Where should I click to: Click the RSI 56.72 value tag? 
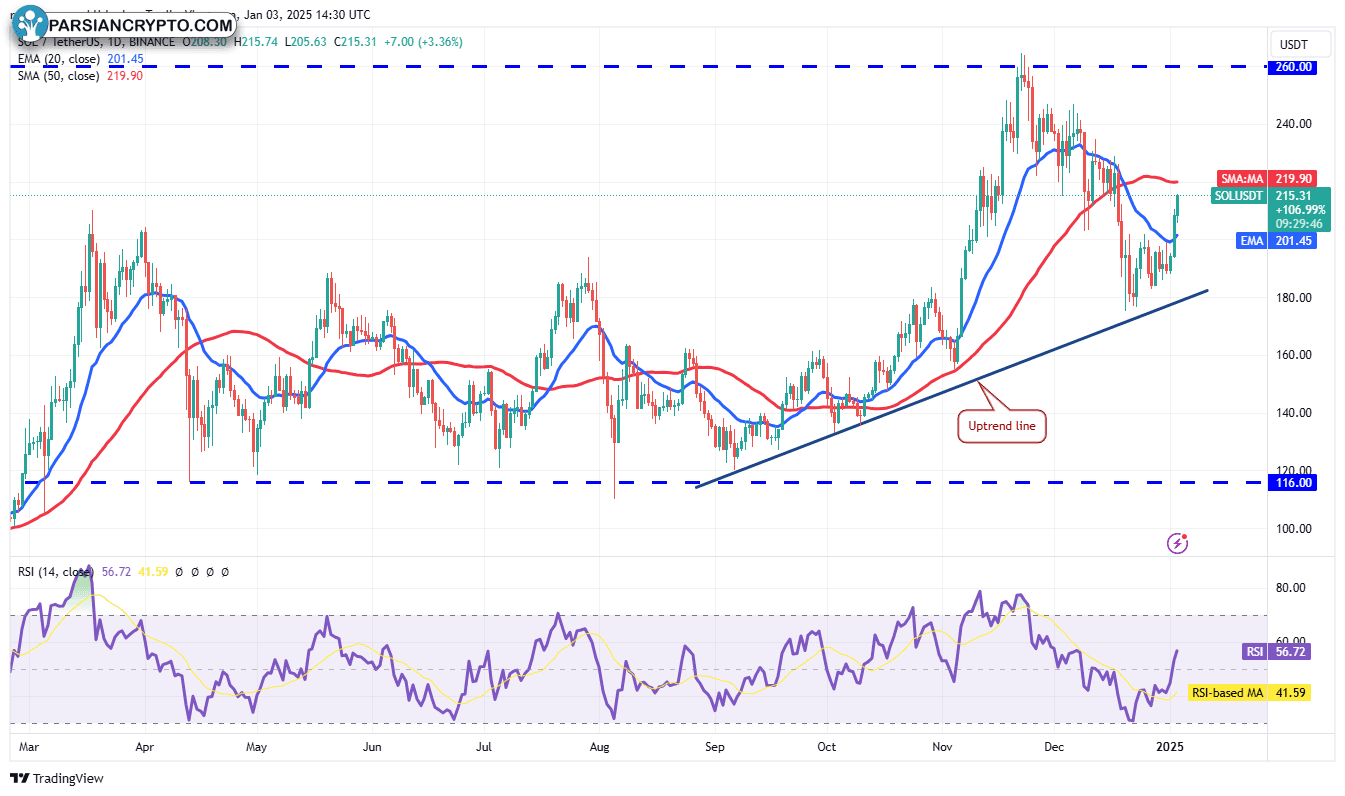click(x=1276, y=650)
